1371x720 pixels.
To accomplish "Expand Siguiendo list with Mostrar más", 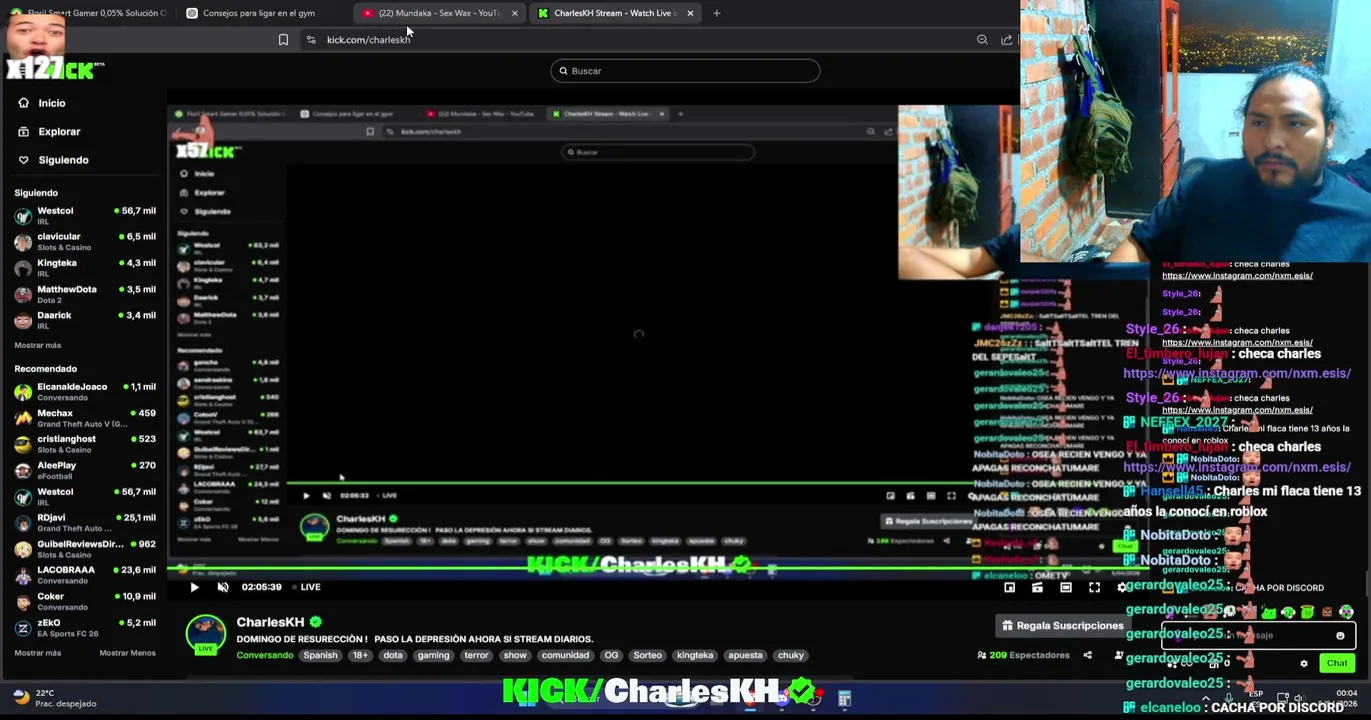I will coord(38,345).
